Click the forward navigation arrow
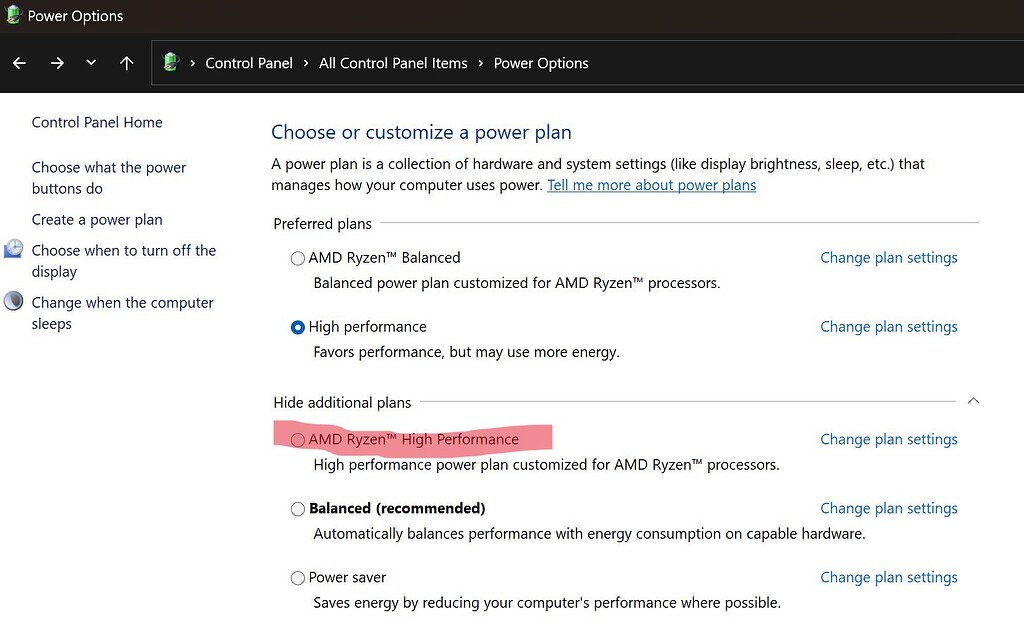 pyautogui.click(x=57, y=62)
